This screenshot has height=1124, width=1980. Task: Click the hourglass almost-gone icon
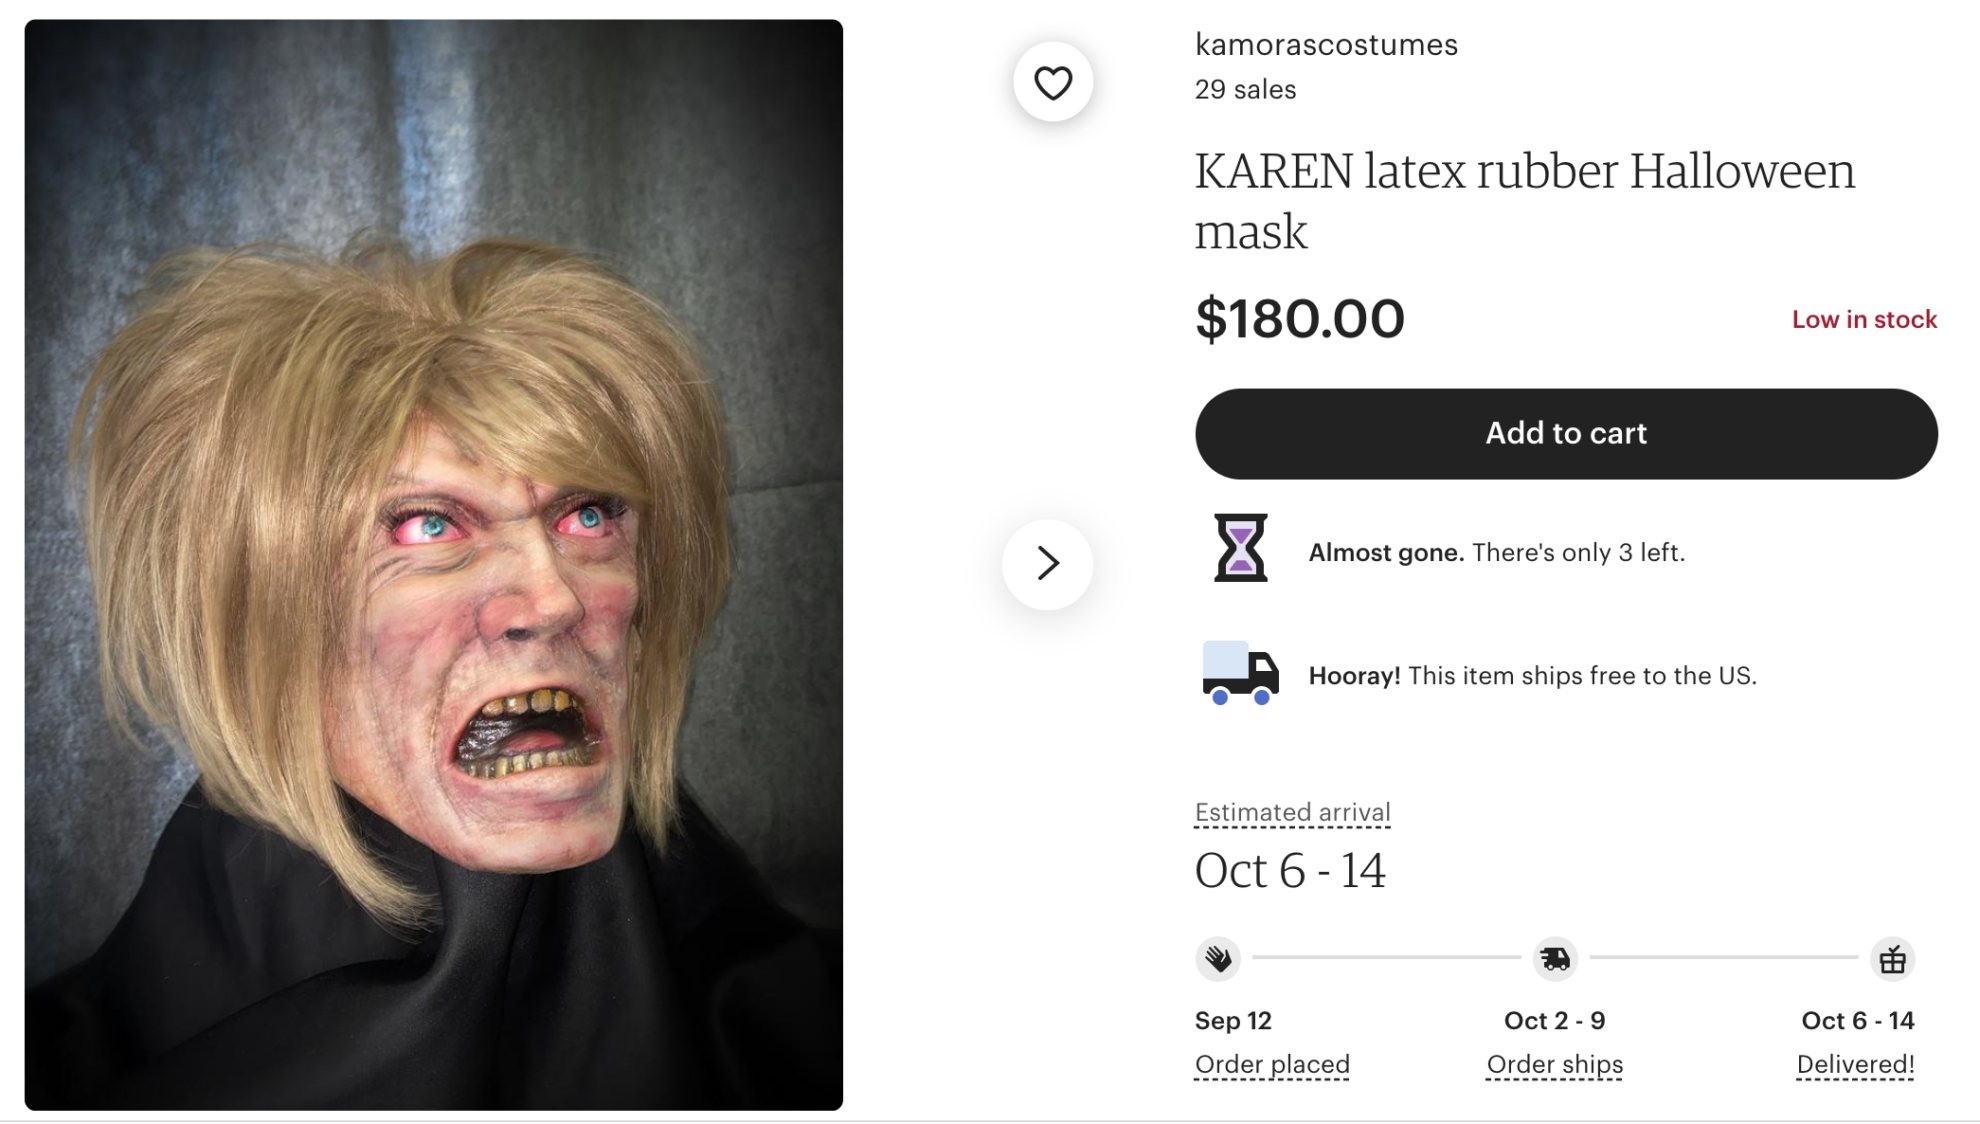tap(1243, 549)
